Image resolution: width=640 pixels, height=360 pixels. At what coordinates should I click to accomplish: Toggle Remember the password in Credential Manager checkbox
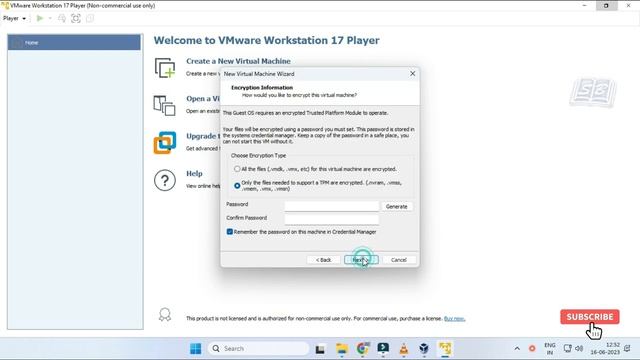tap(230, 232)
